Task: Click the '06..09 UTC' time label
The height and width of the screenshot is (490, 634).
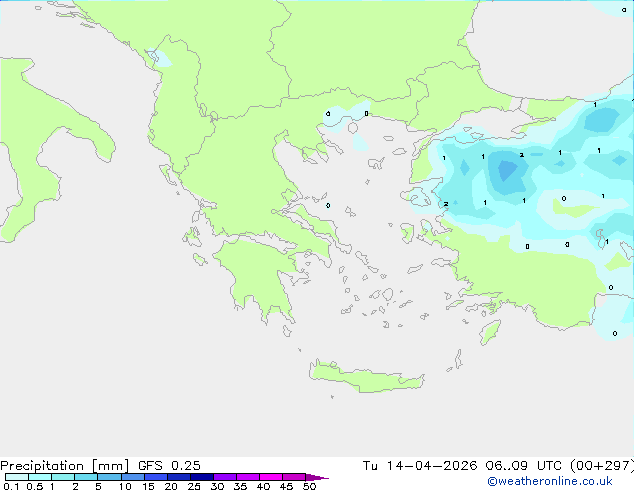Action: [x=524, y=466]
